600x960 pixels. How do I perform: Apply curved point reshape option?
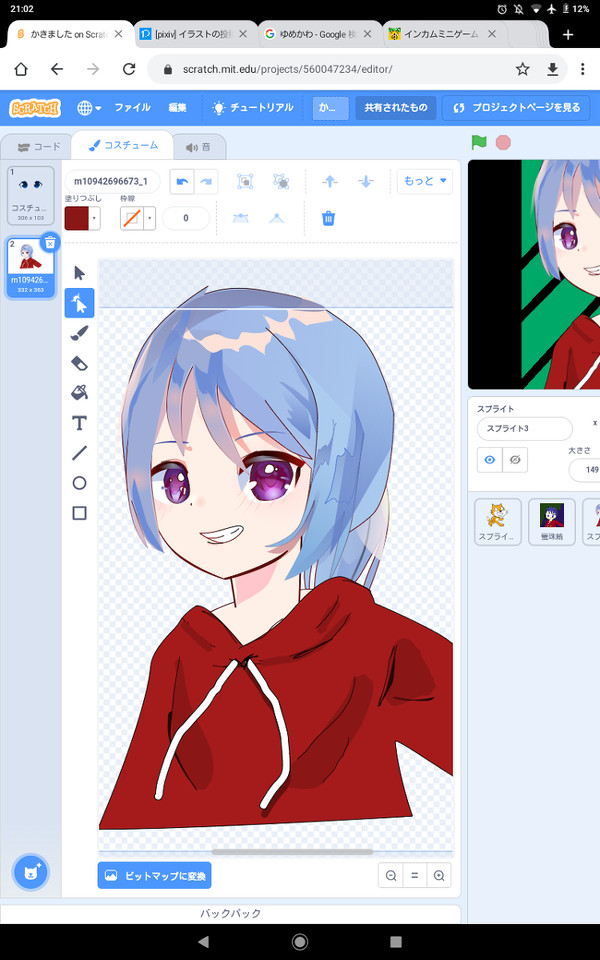241,218
